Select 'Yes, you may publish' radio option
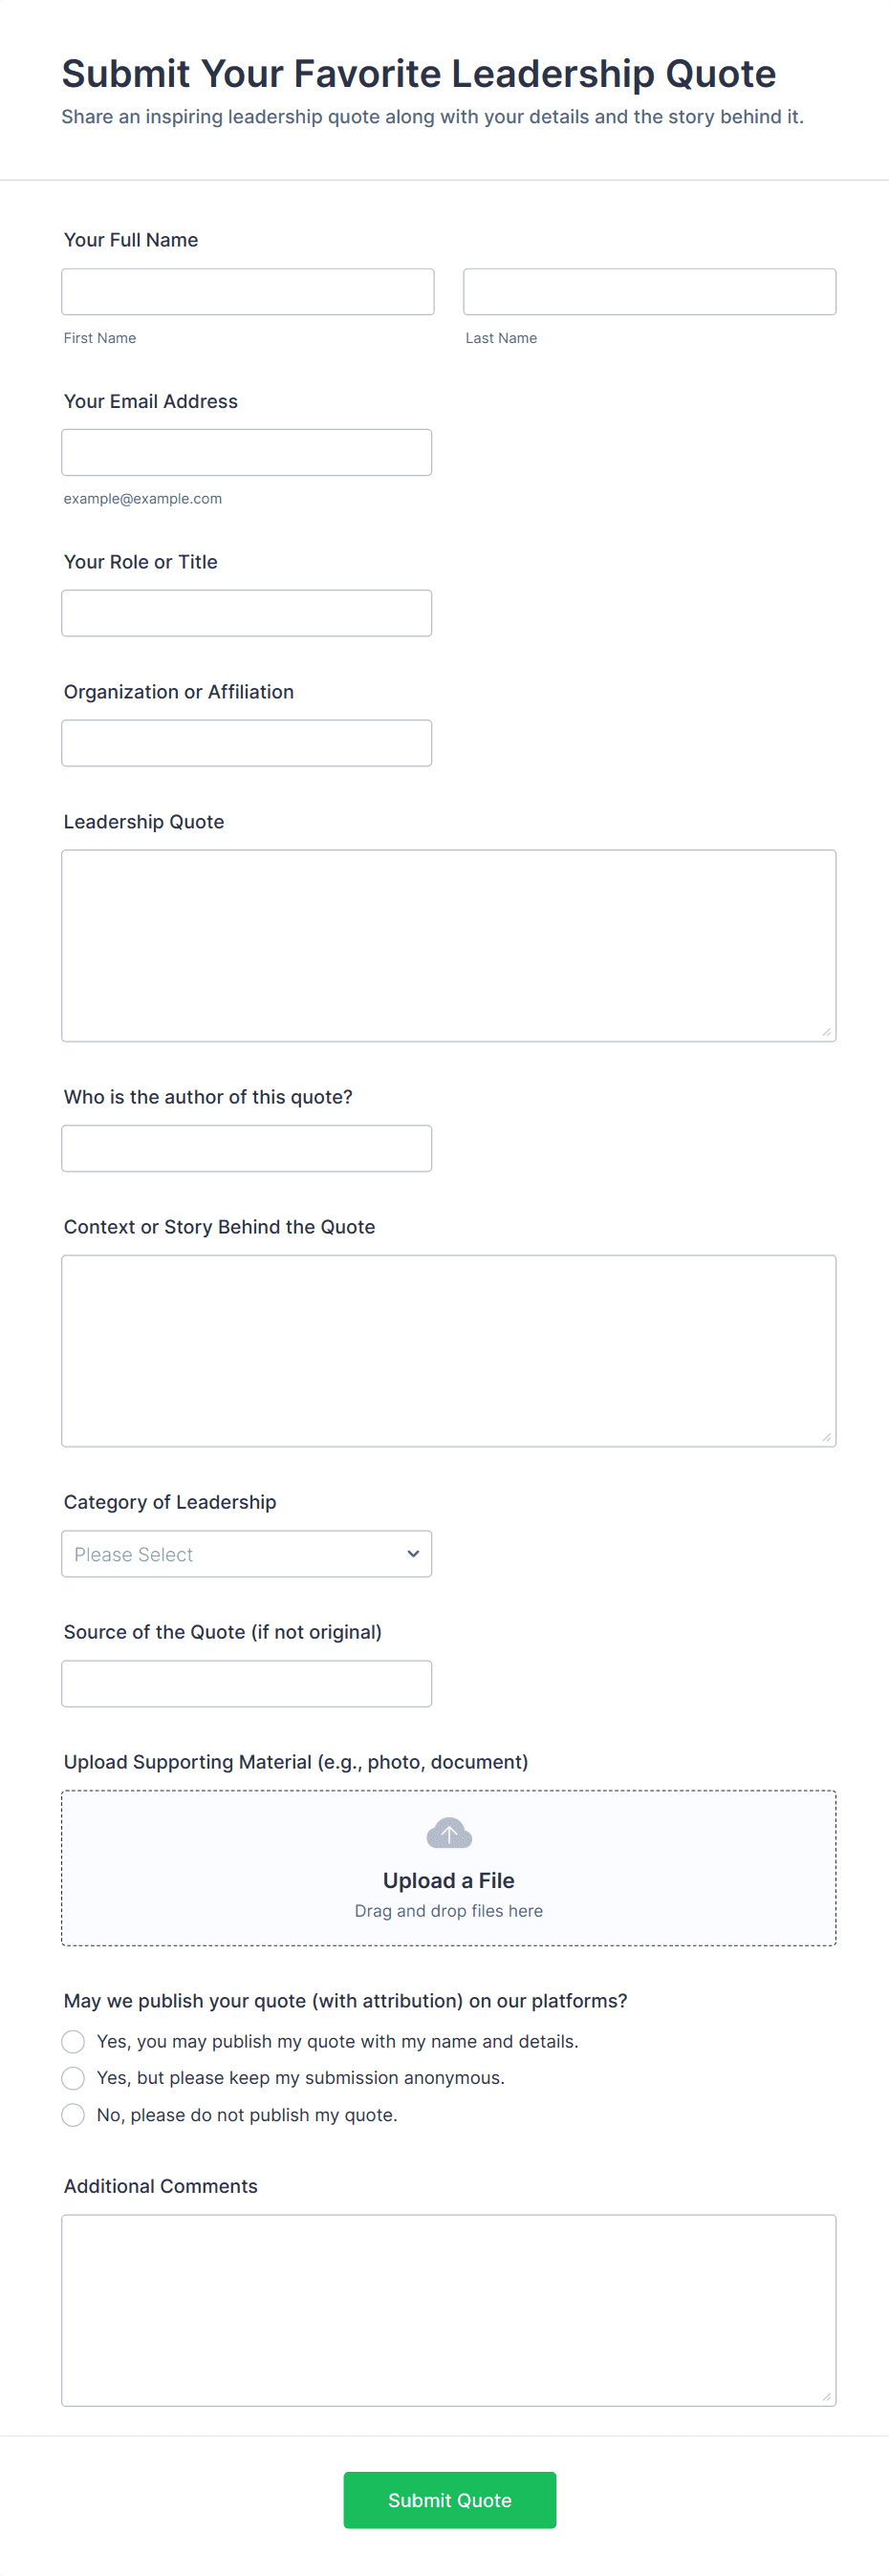889x2576 pixels. tap(73, 2041)
